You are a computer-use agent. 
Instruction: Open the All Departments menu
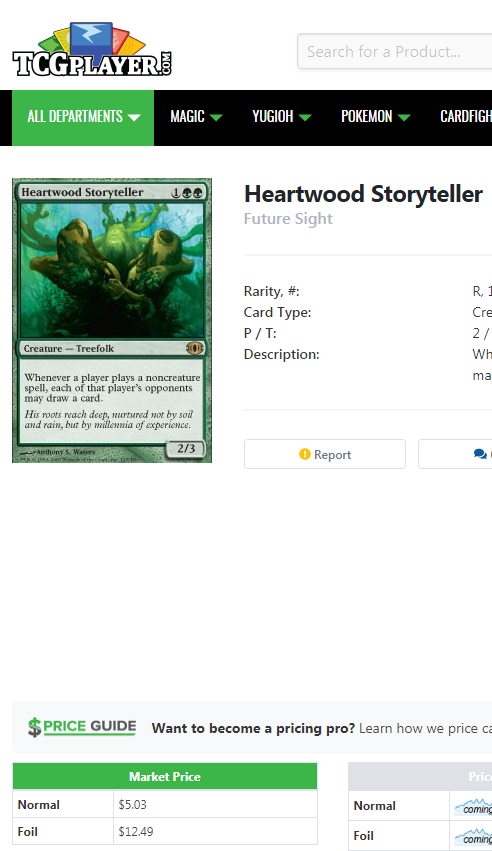(83, 118)
